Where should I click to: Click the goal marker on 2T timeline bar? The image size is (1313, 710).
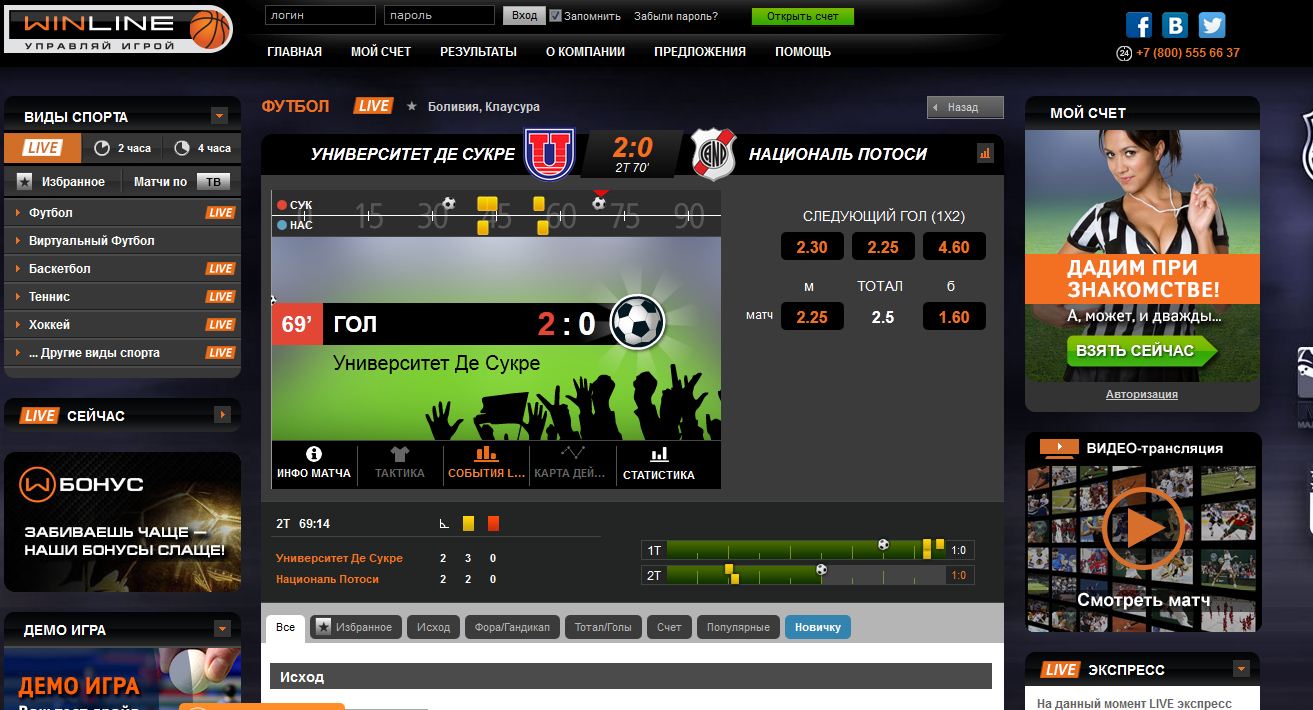point(821,570)
